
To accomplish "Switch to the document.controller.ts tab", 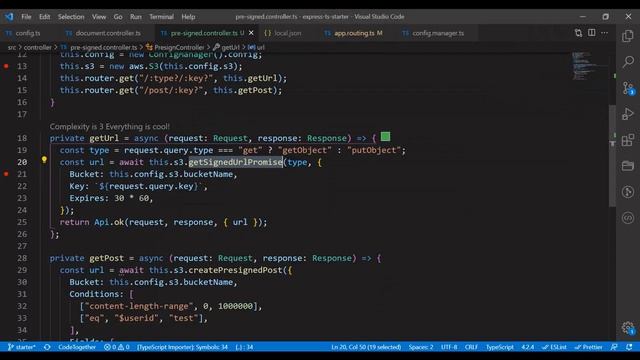I will 108,33.
